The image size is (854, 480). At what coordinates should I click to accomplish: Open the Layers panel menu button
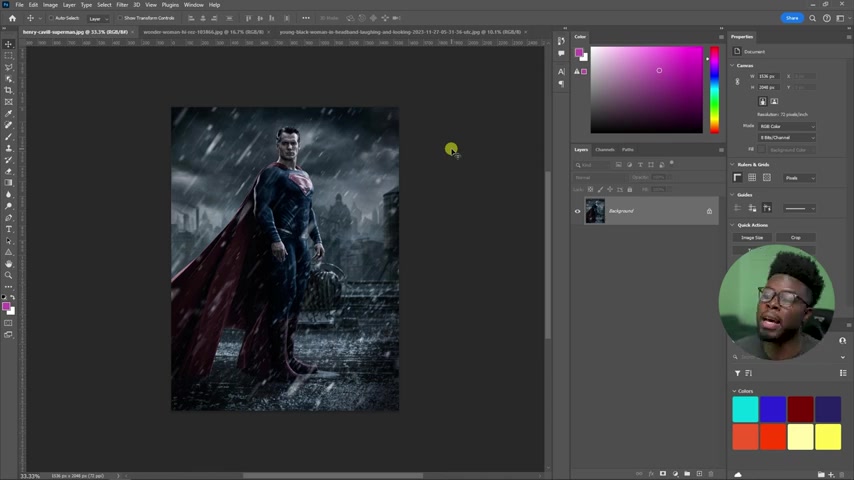pyautogui.click(x=721, y=150)
